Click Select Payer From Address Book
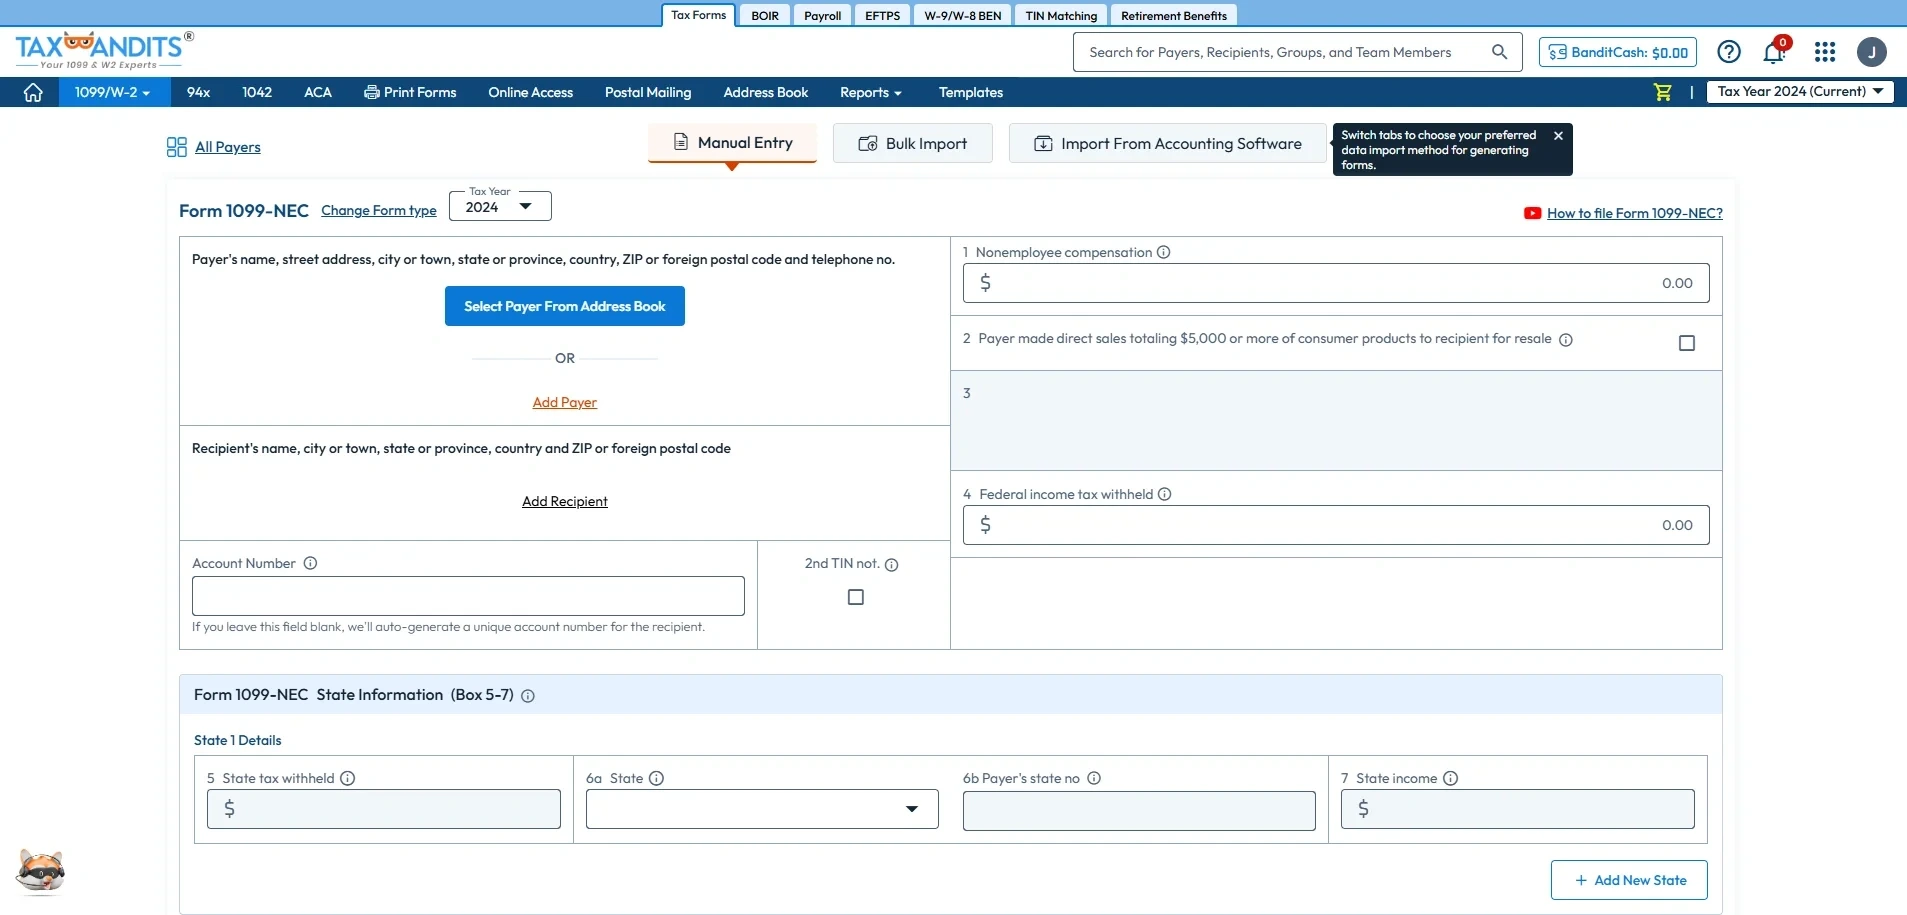1907x915 pixels. click(564, 305)
